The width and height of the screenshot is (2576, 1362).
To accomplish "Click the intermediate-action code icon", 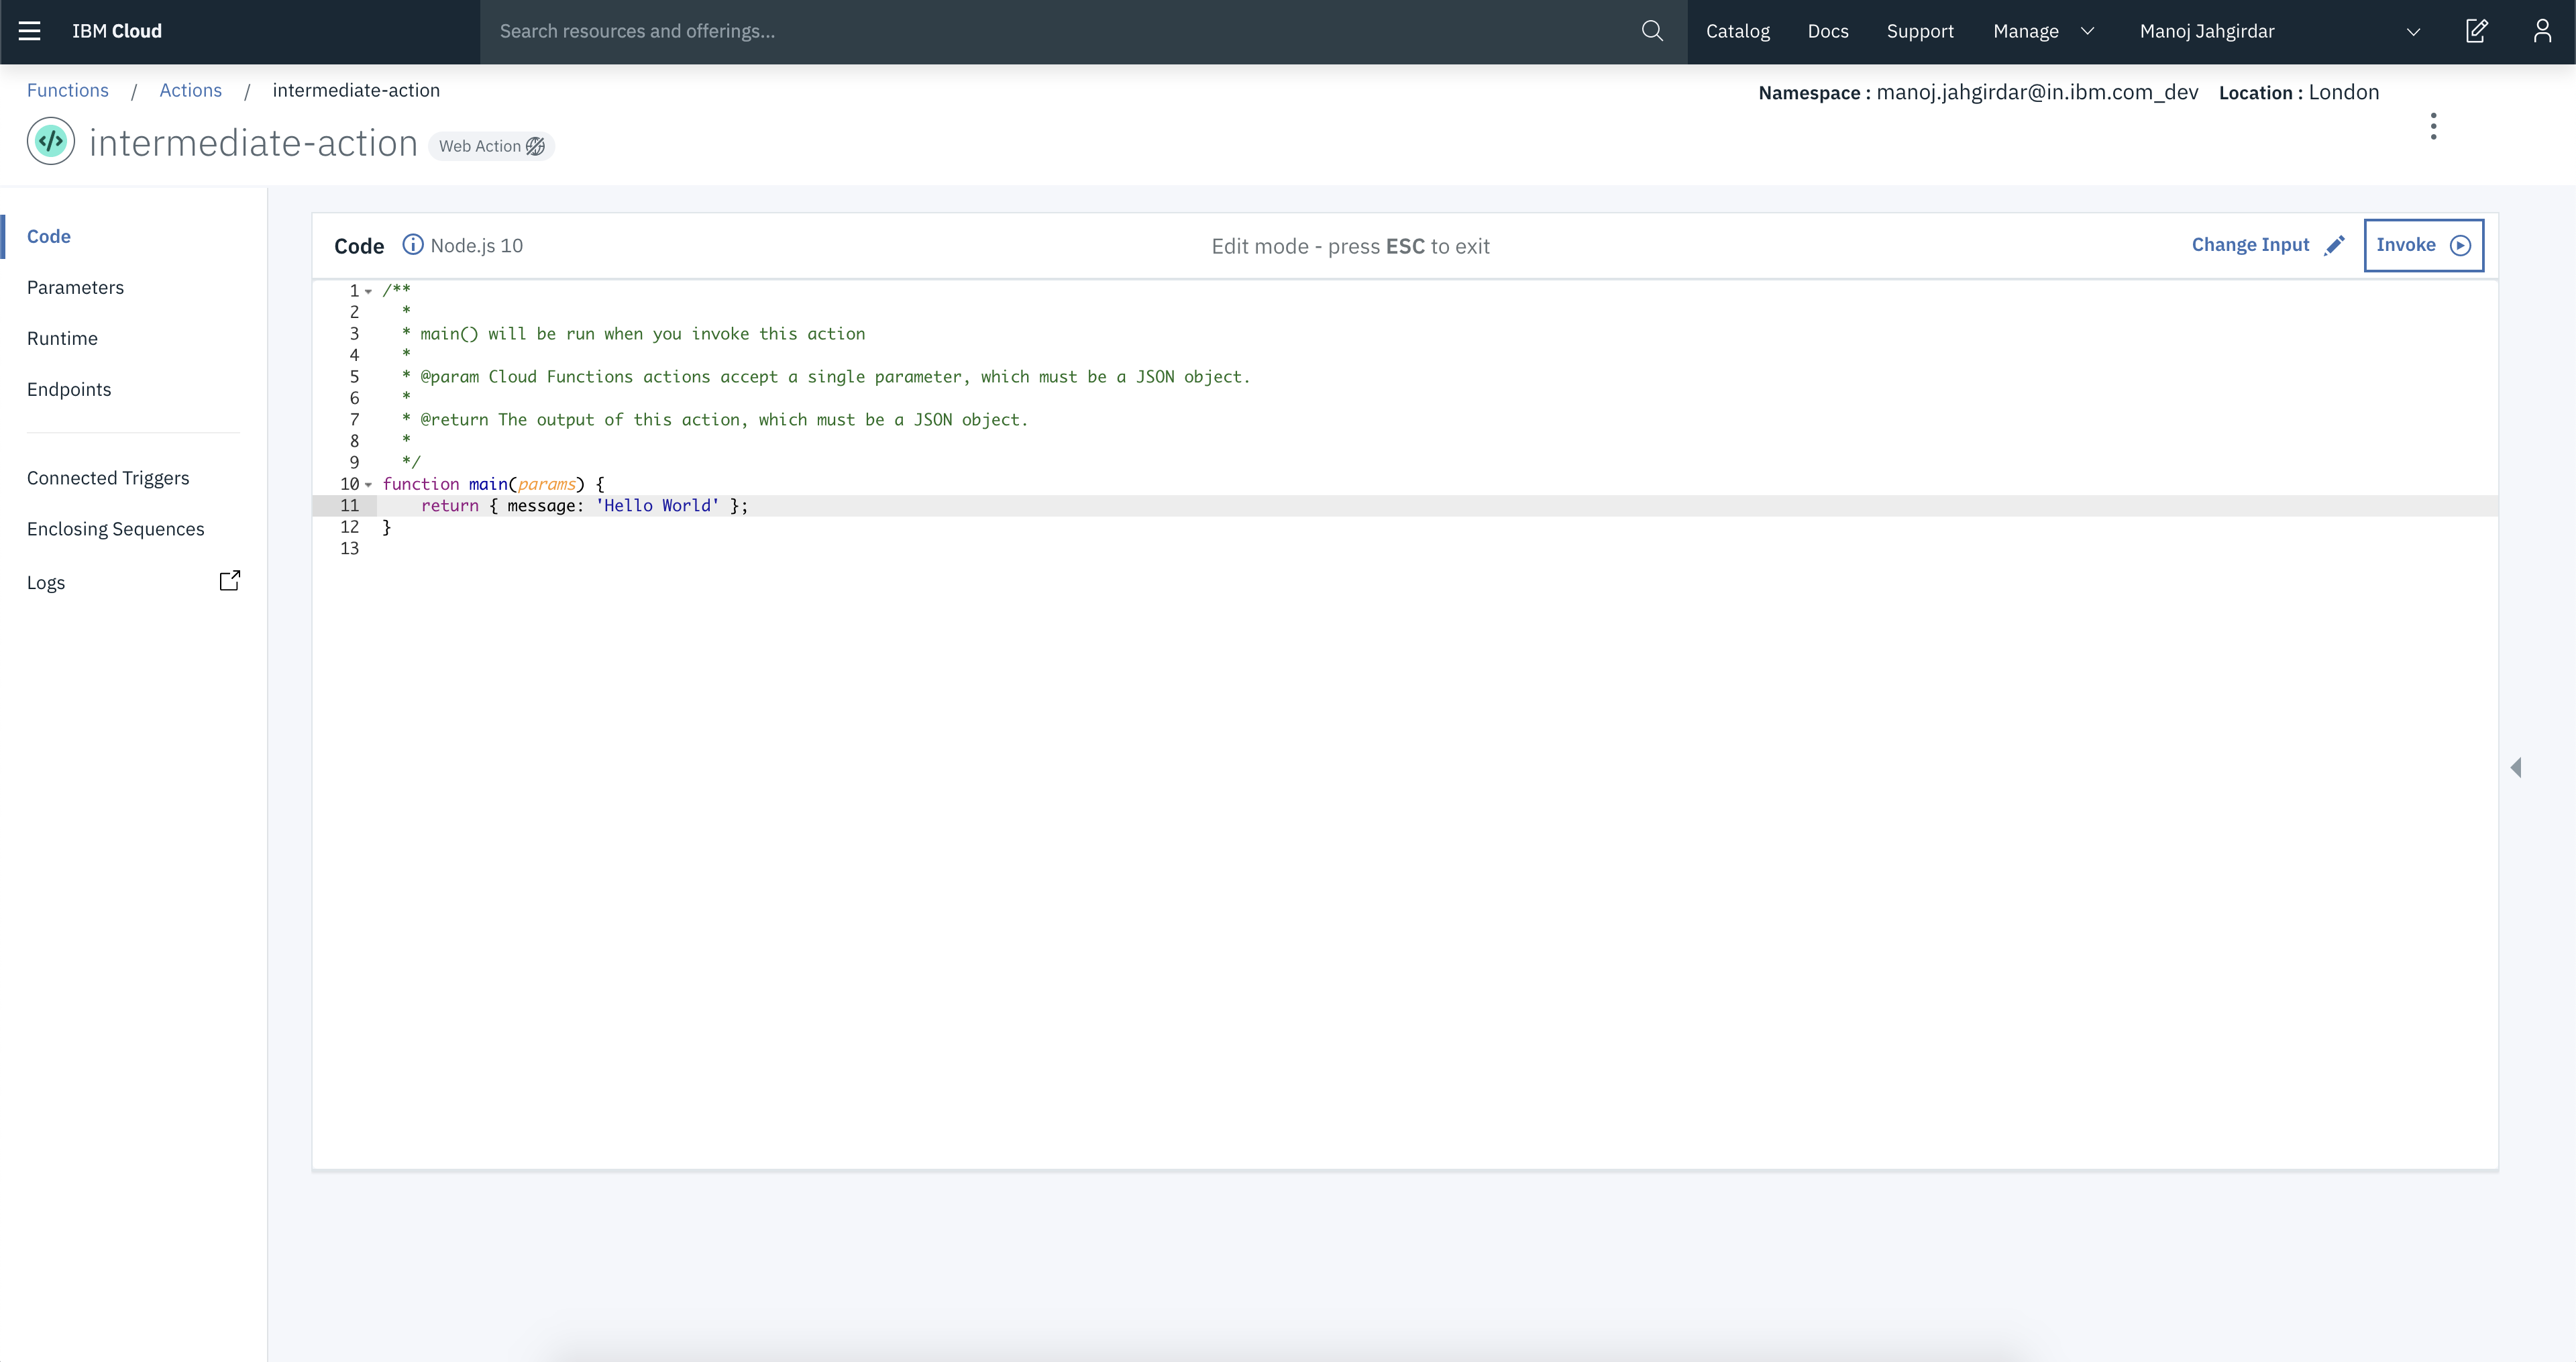I will pyautogui.click(x=51, y=142).
